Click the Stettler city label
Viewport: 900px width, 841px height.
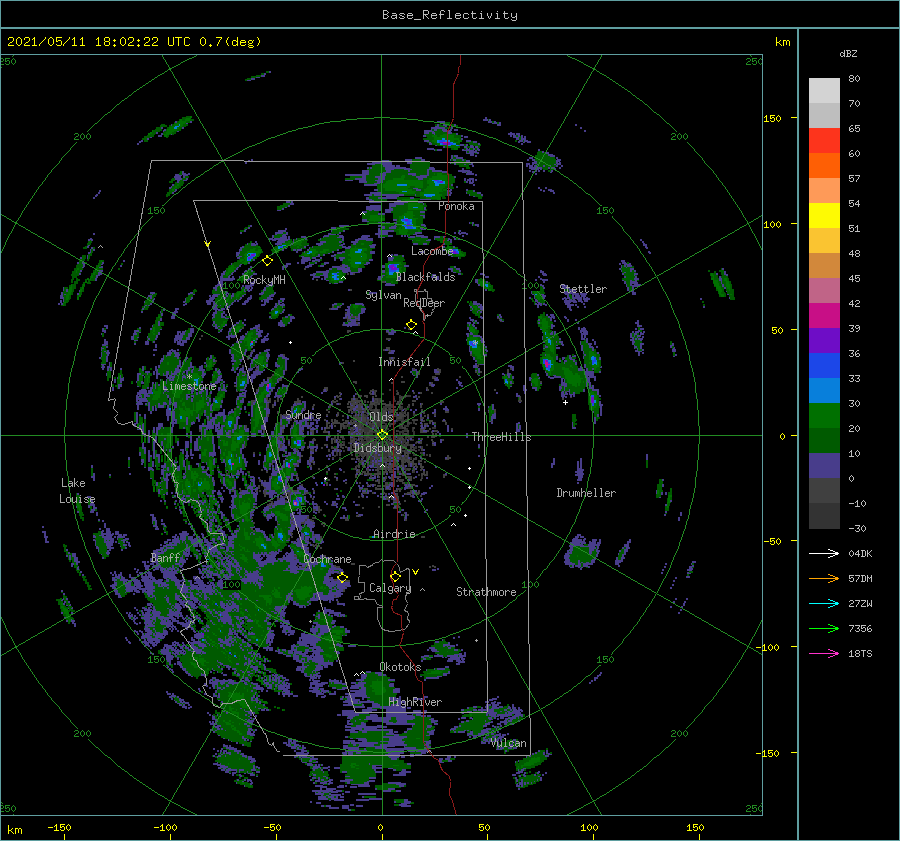583,289
